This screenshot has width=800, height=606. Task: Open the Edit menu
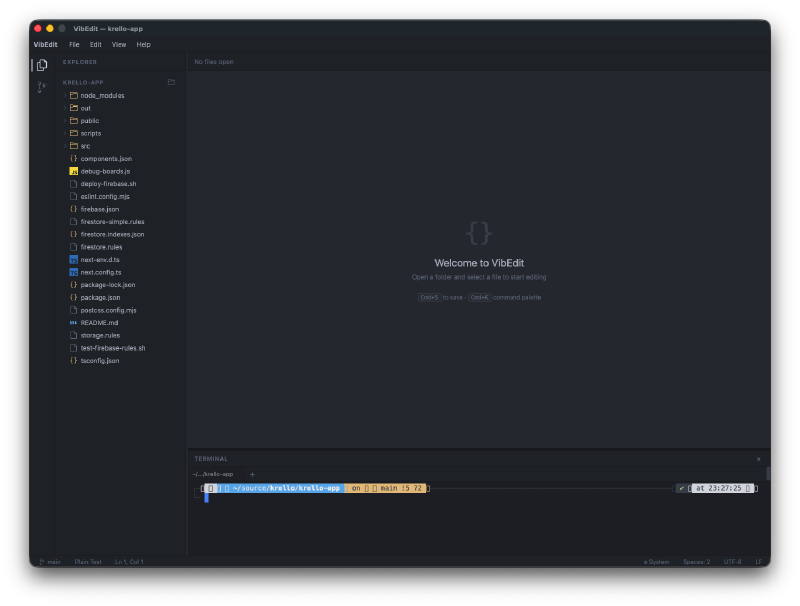(95, 44)
